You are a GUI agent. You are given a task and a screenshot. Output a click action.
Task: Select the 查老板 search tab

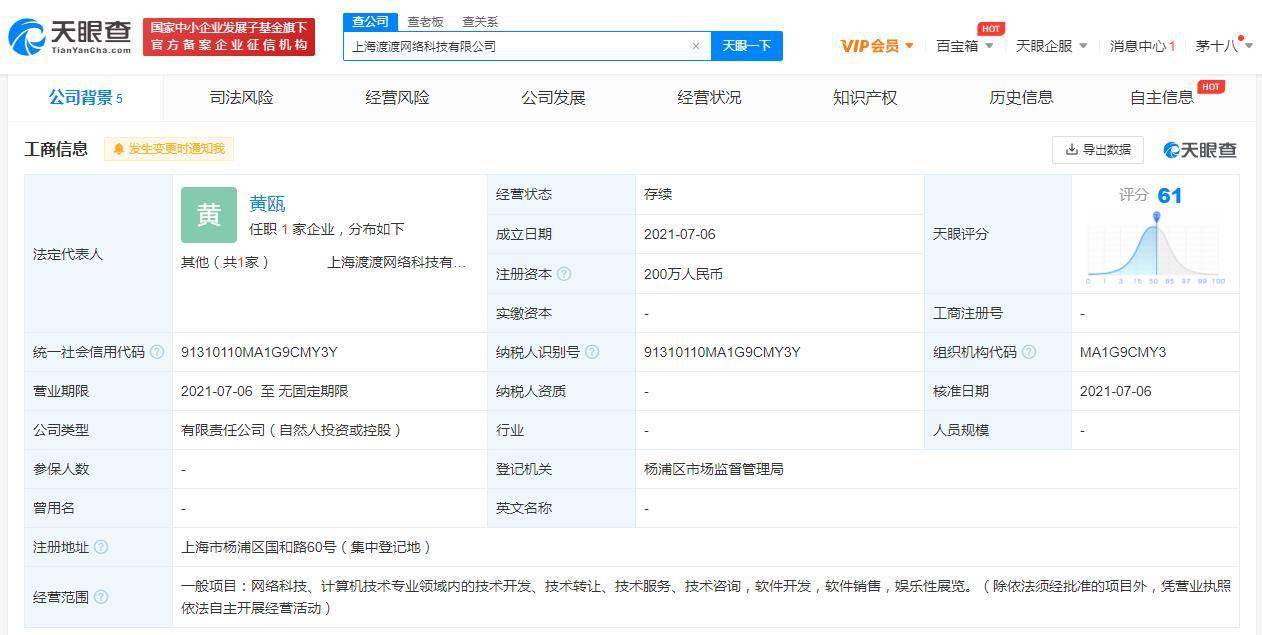coord(425,22)
